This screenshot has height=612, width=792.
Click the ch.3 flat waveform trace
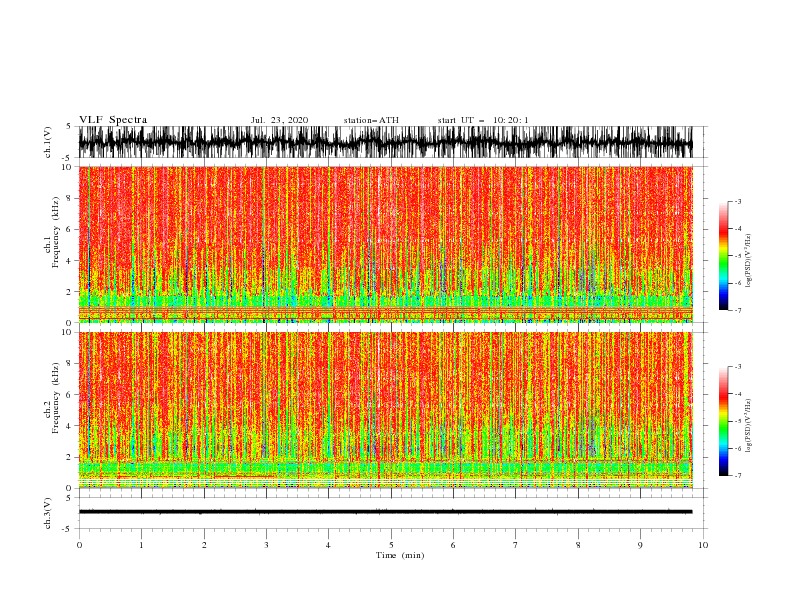pyautogui.click(x=385, y=512)
